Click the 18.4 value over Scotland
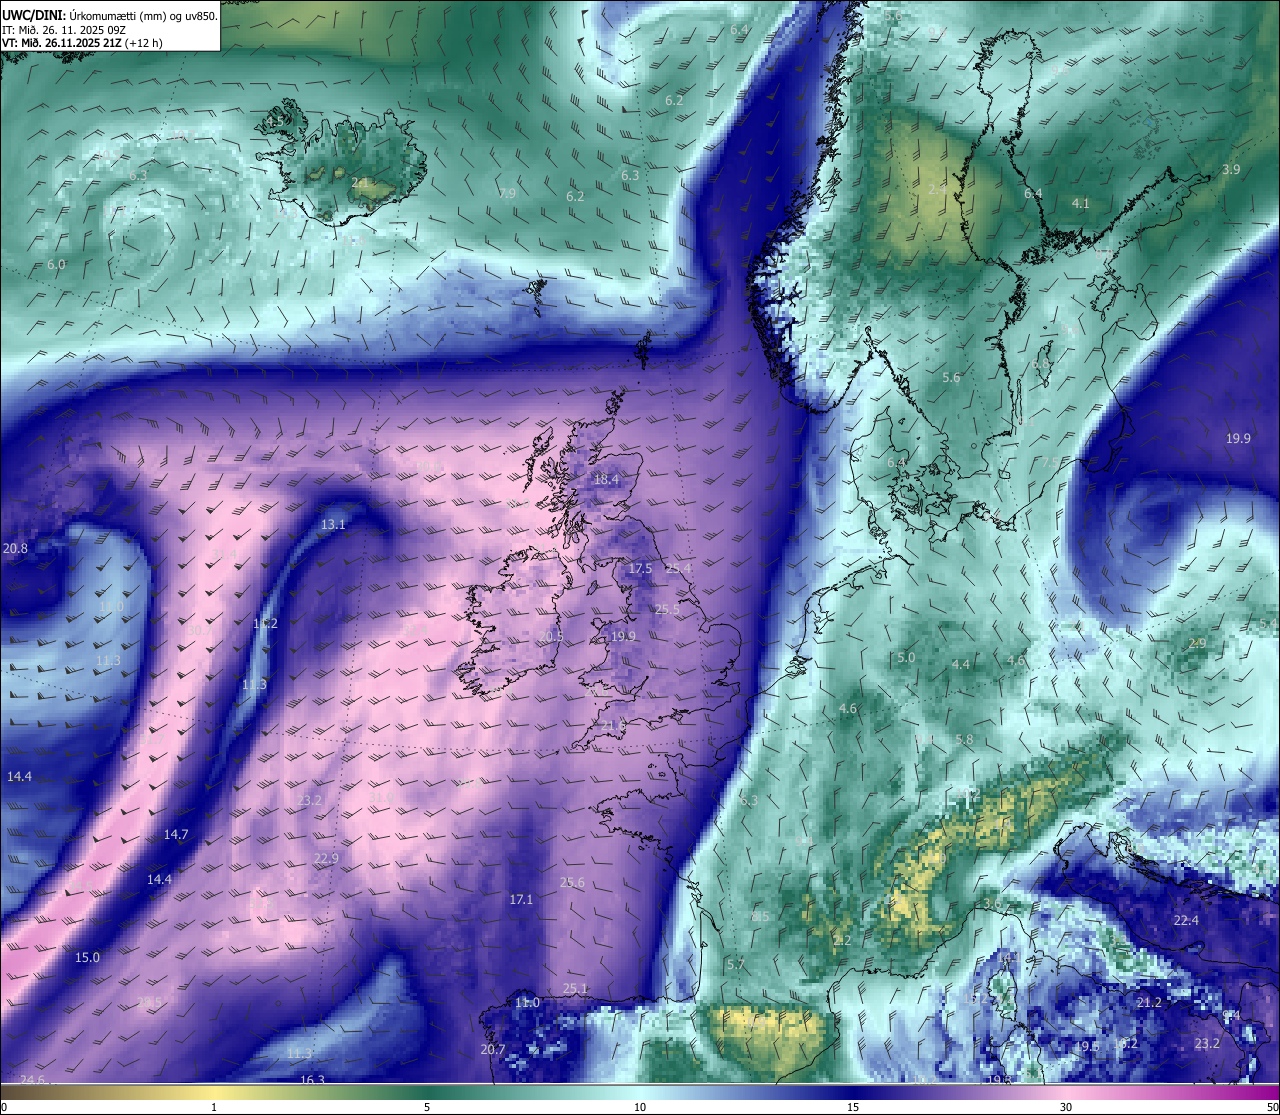 (x=607, y=480)
